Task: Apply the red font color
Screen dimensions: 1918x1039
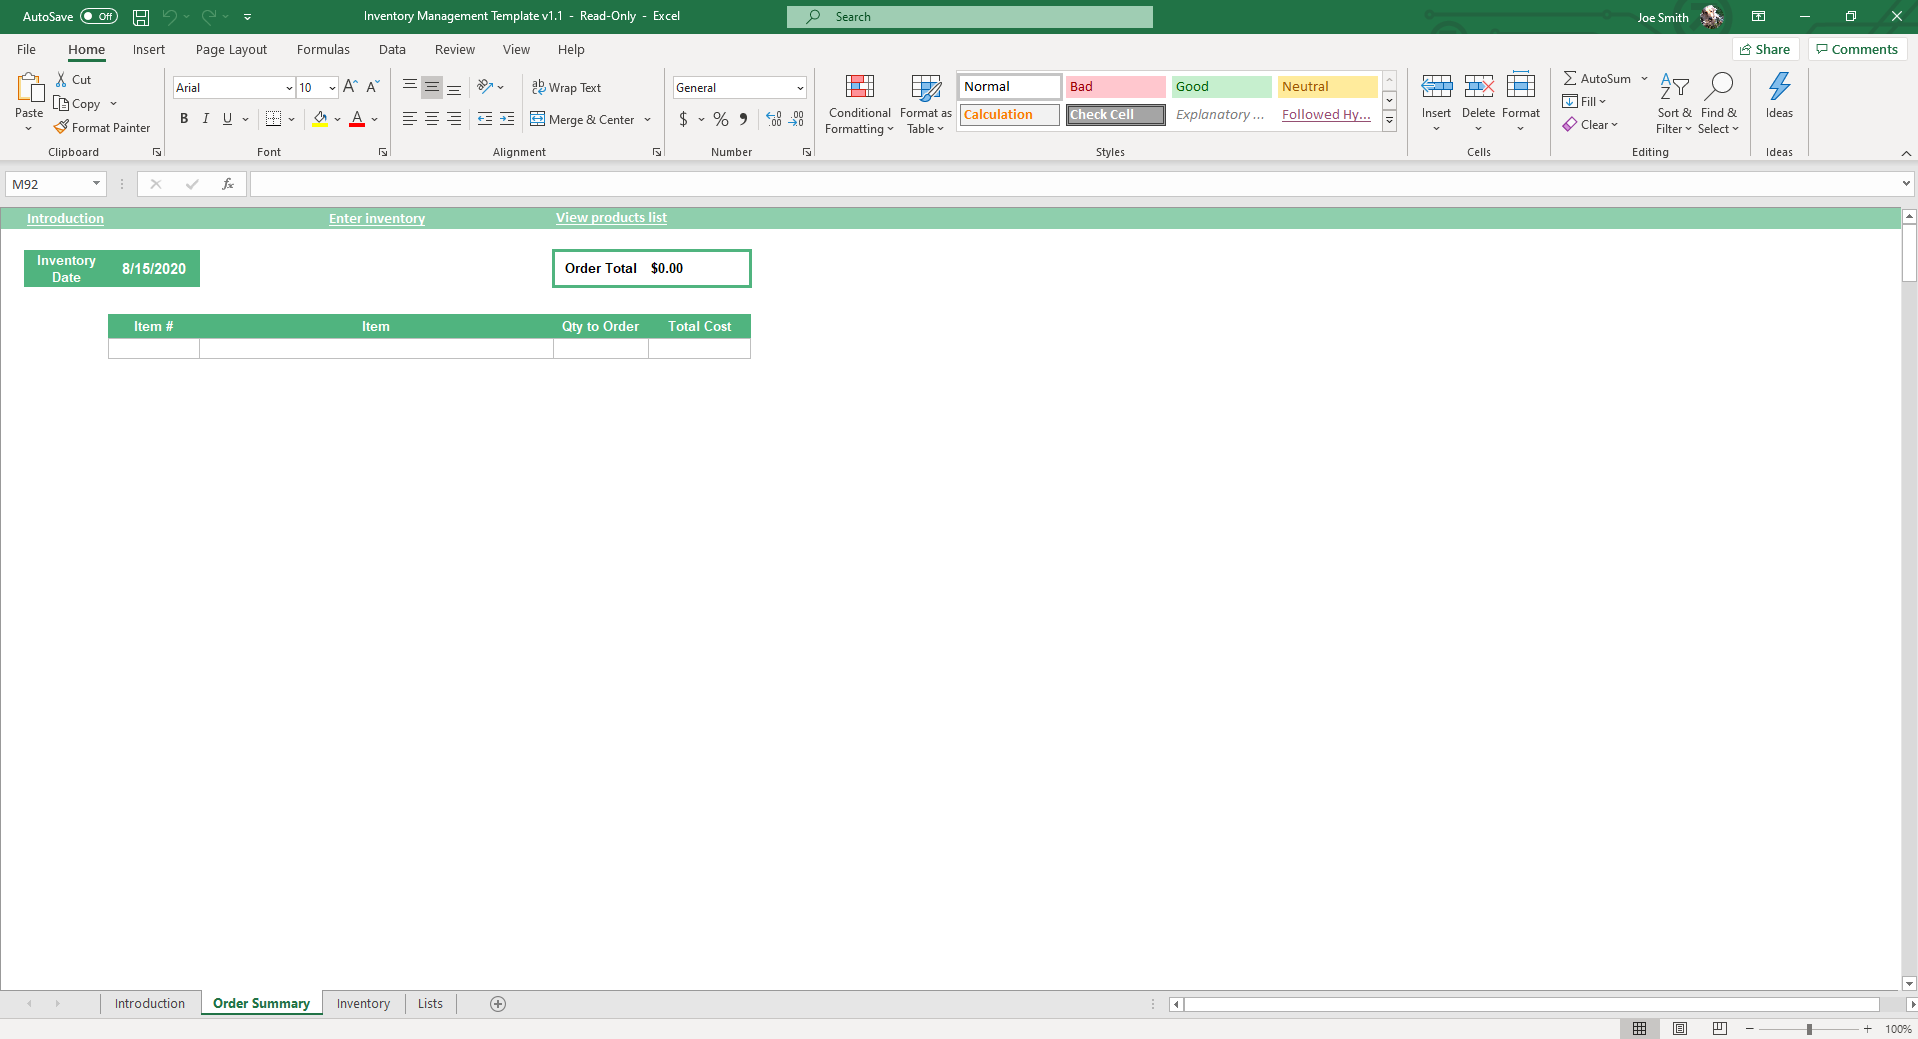Action: point(357,119)
